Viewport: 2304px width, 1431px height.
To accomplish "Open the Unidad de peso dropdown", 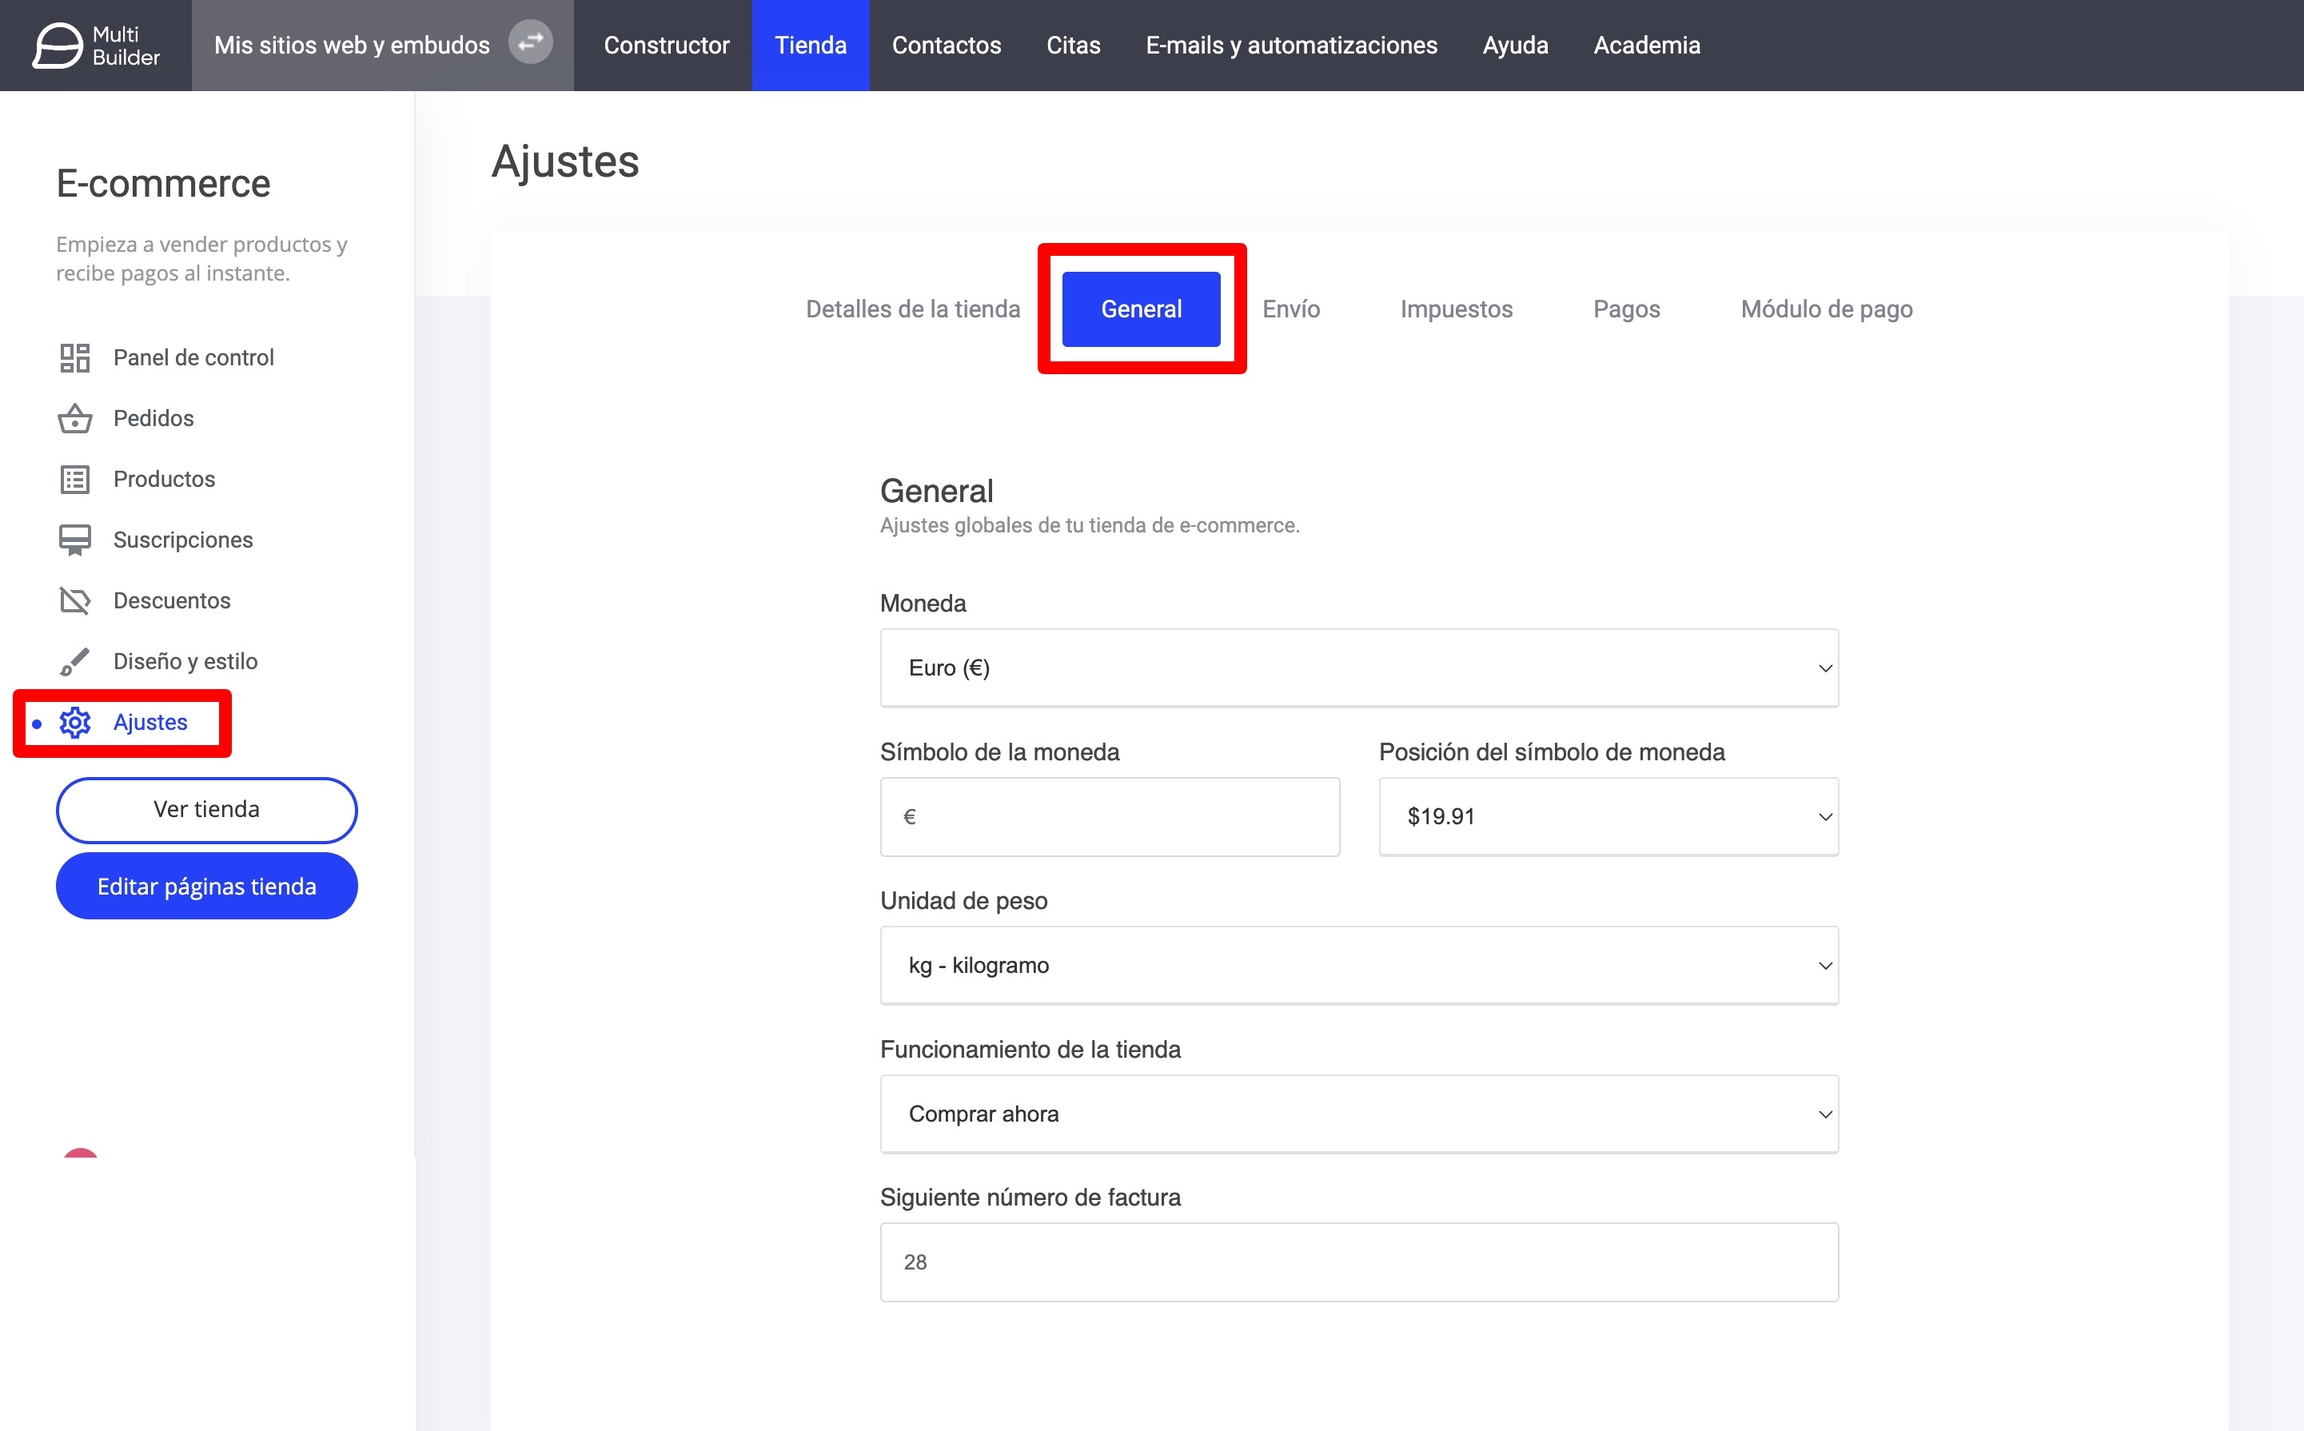I will 1358,965.
